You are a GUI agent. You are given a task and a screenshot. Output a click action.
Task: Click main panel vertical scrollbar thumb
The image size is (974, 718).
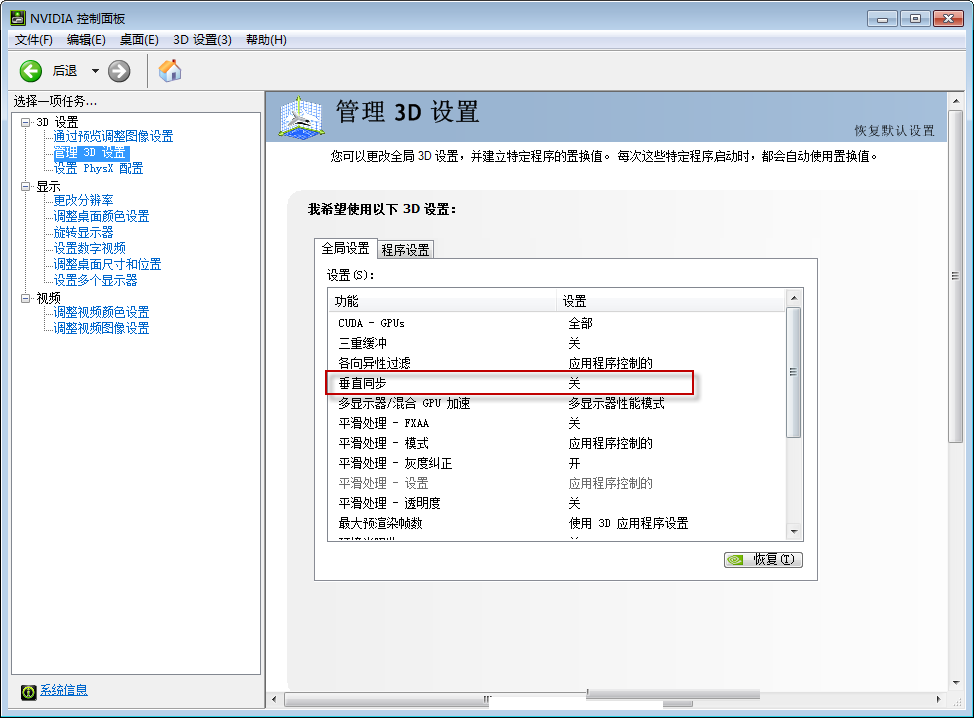tap(955, 276)
